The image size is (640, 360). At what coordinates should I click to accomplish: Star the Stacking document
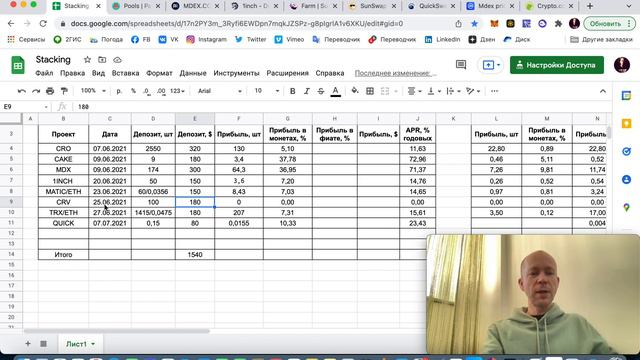[x=87, y=60]
